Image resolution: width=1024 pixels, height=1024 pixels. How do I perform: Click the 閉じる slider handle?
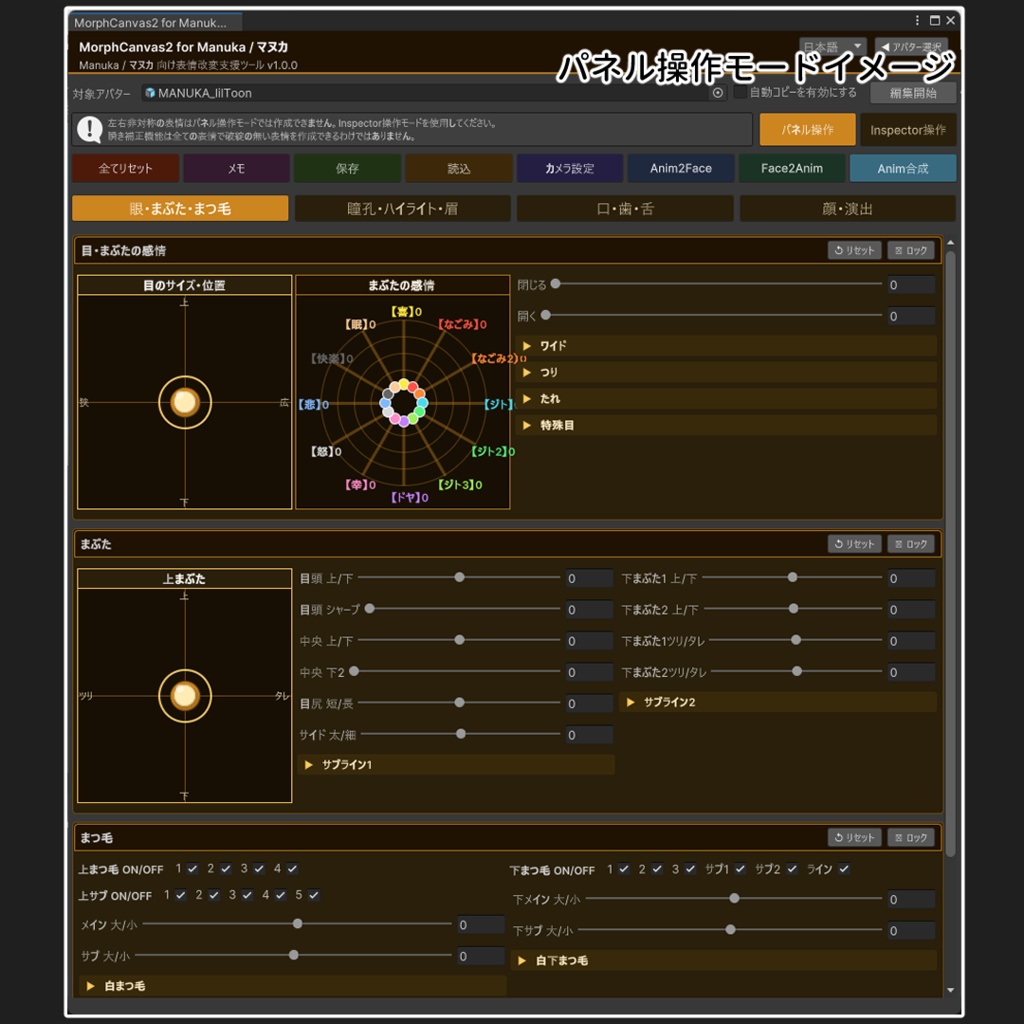point(555,283)
